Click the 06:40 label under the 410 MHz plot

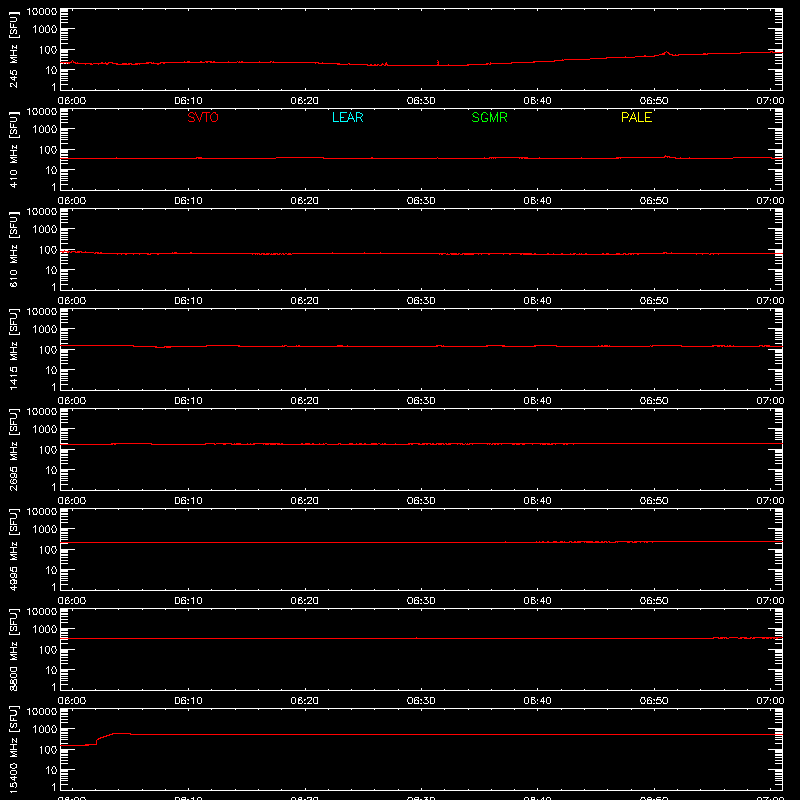click(537, 201)
